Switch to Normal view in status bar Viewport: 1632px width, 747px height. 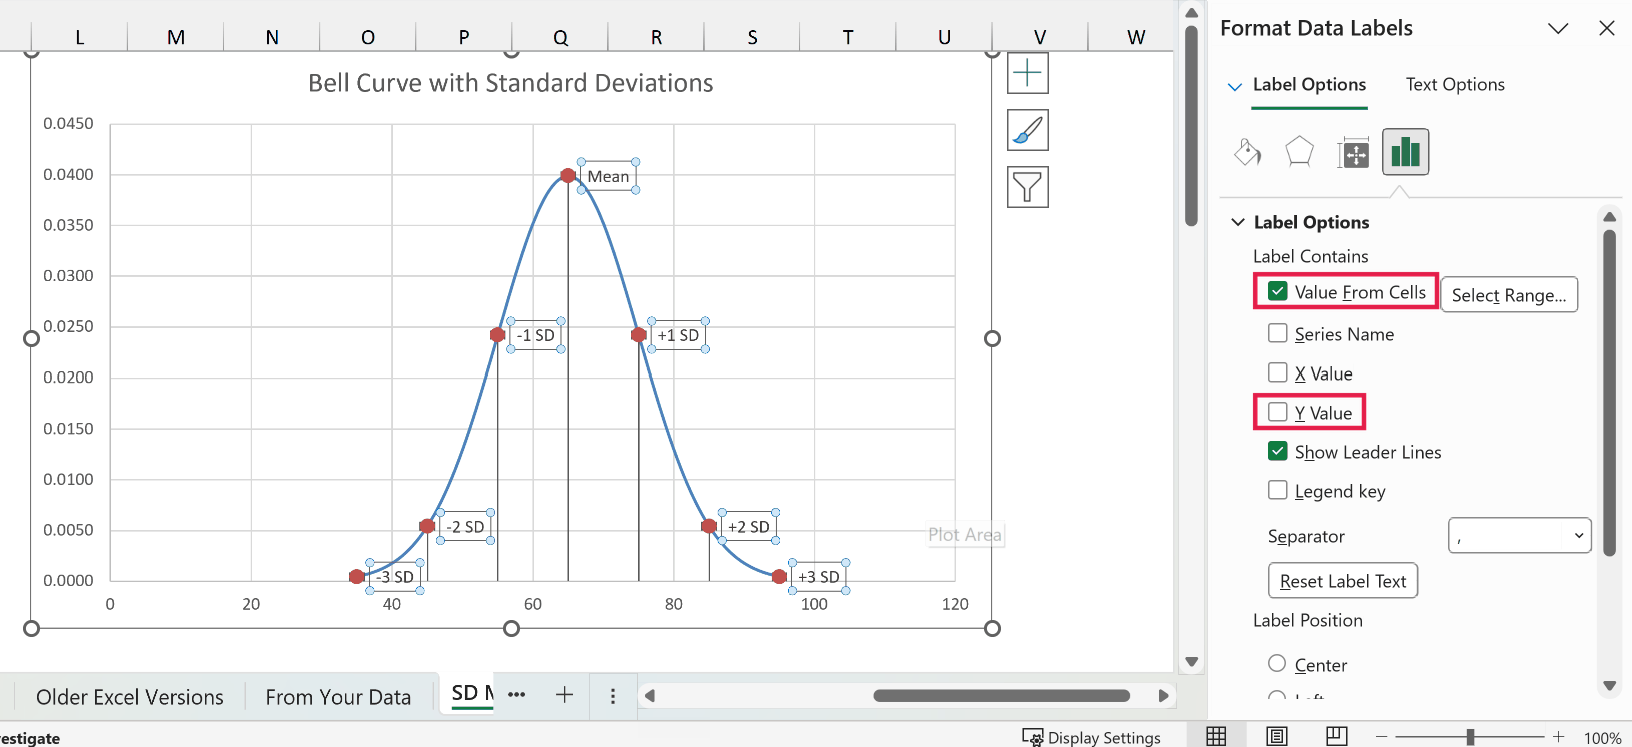[x=1216, y=737]
